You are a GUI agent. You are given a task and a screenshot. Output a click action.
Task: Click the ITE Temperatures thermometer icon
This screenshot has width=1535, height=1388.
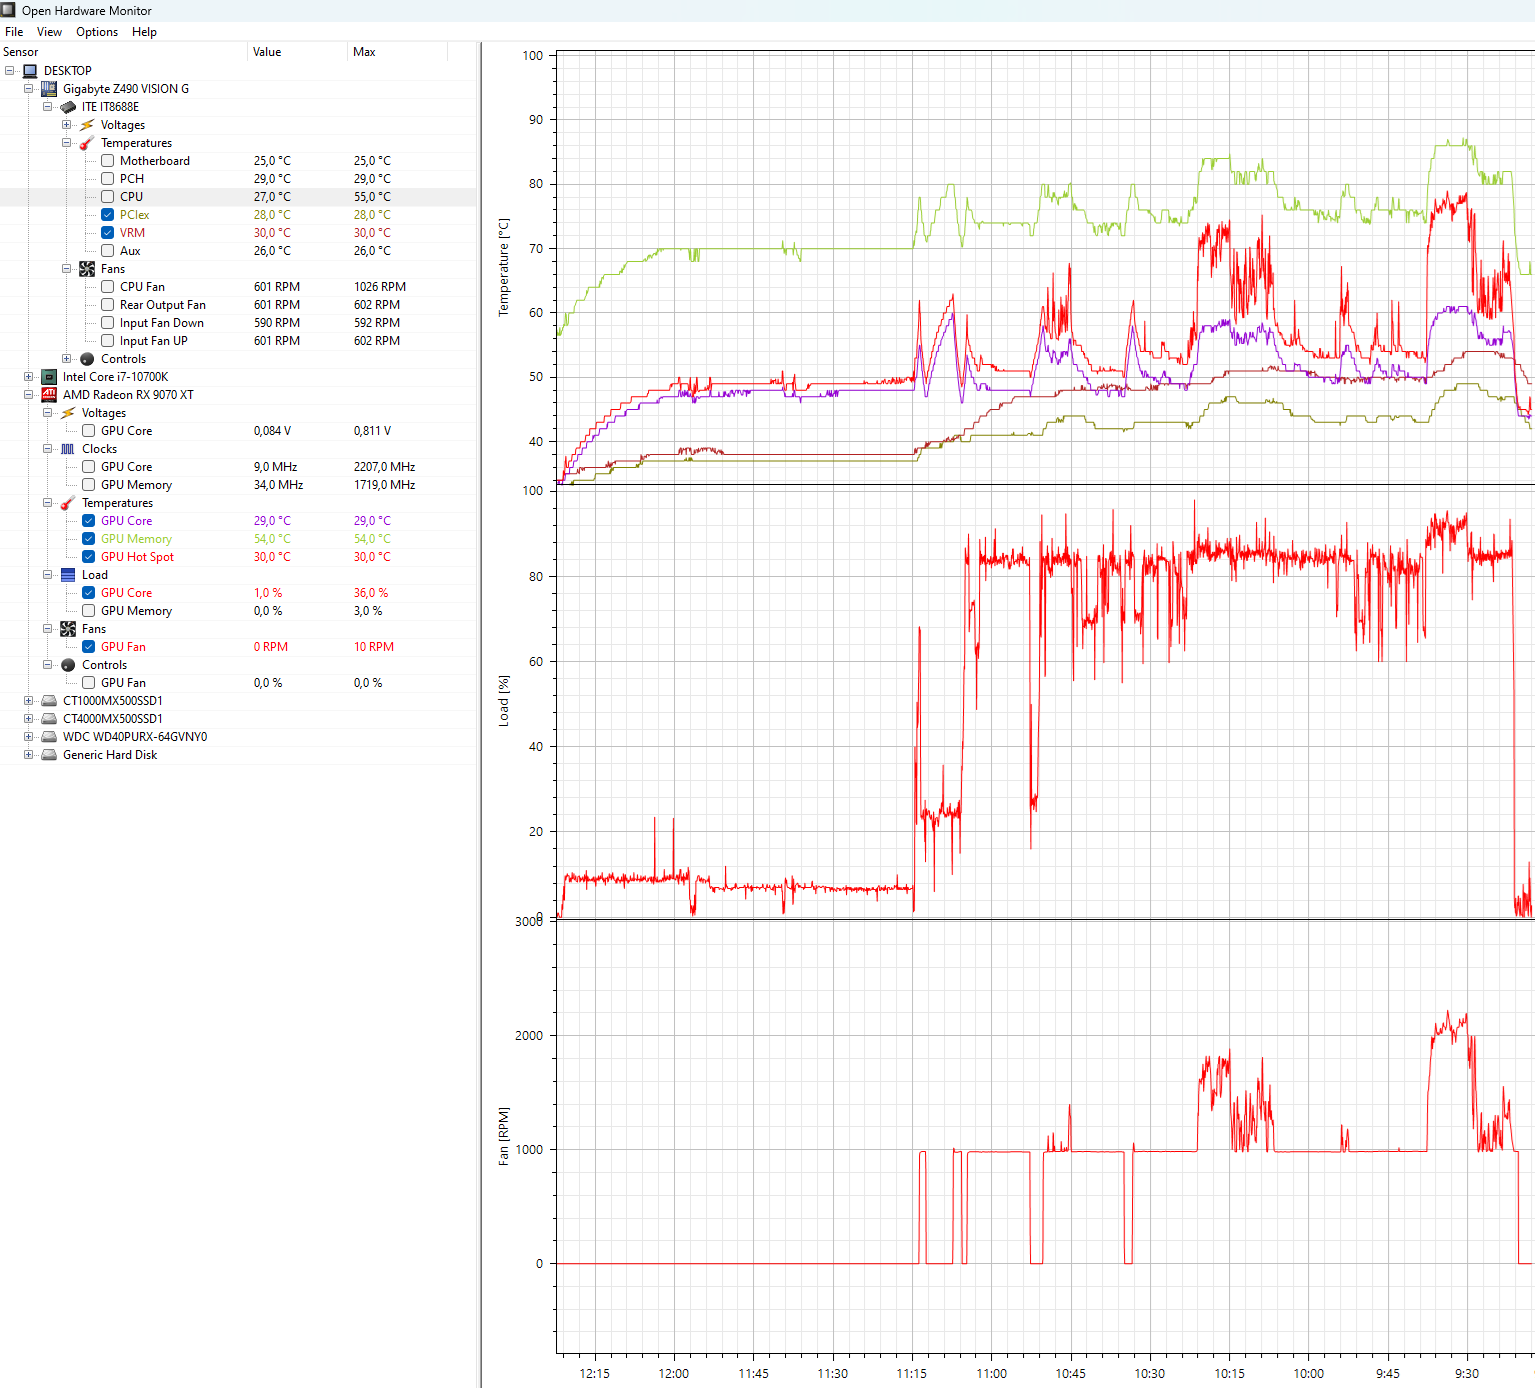click(x=87, y=143)
